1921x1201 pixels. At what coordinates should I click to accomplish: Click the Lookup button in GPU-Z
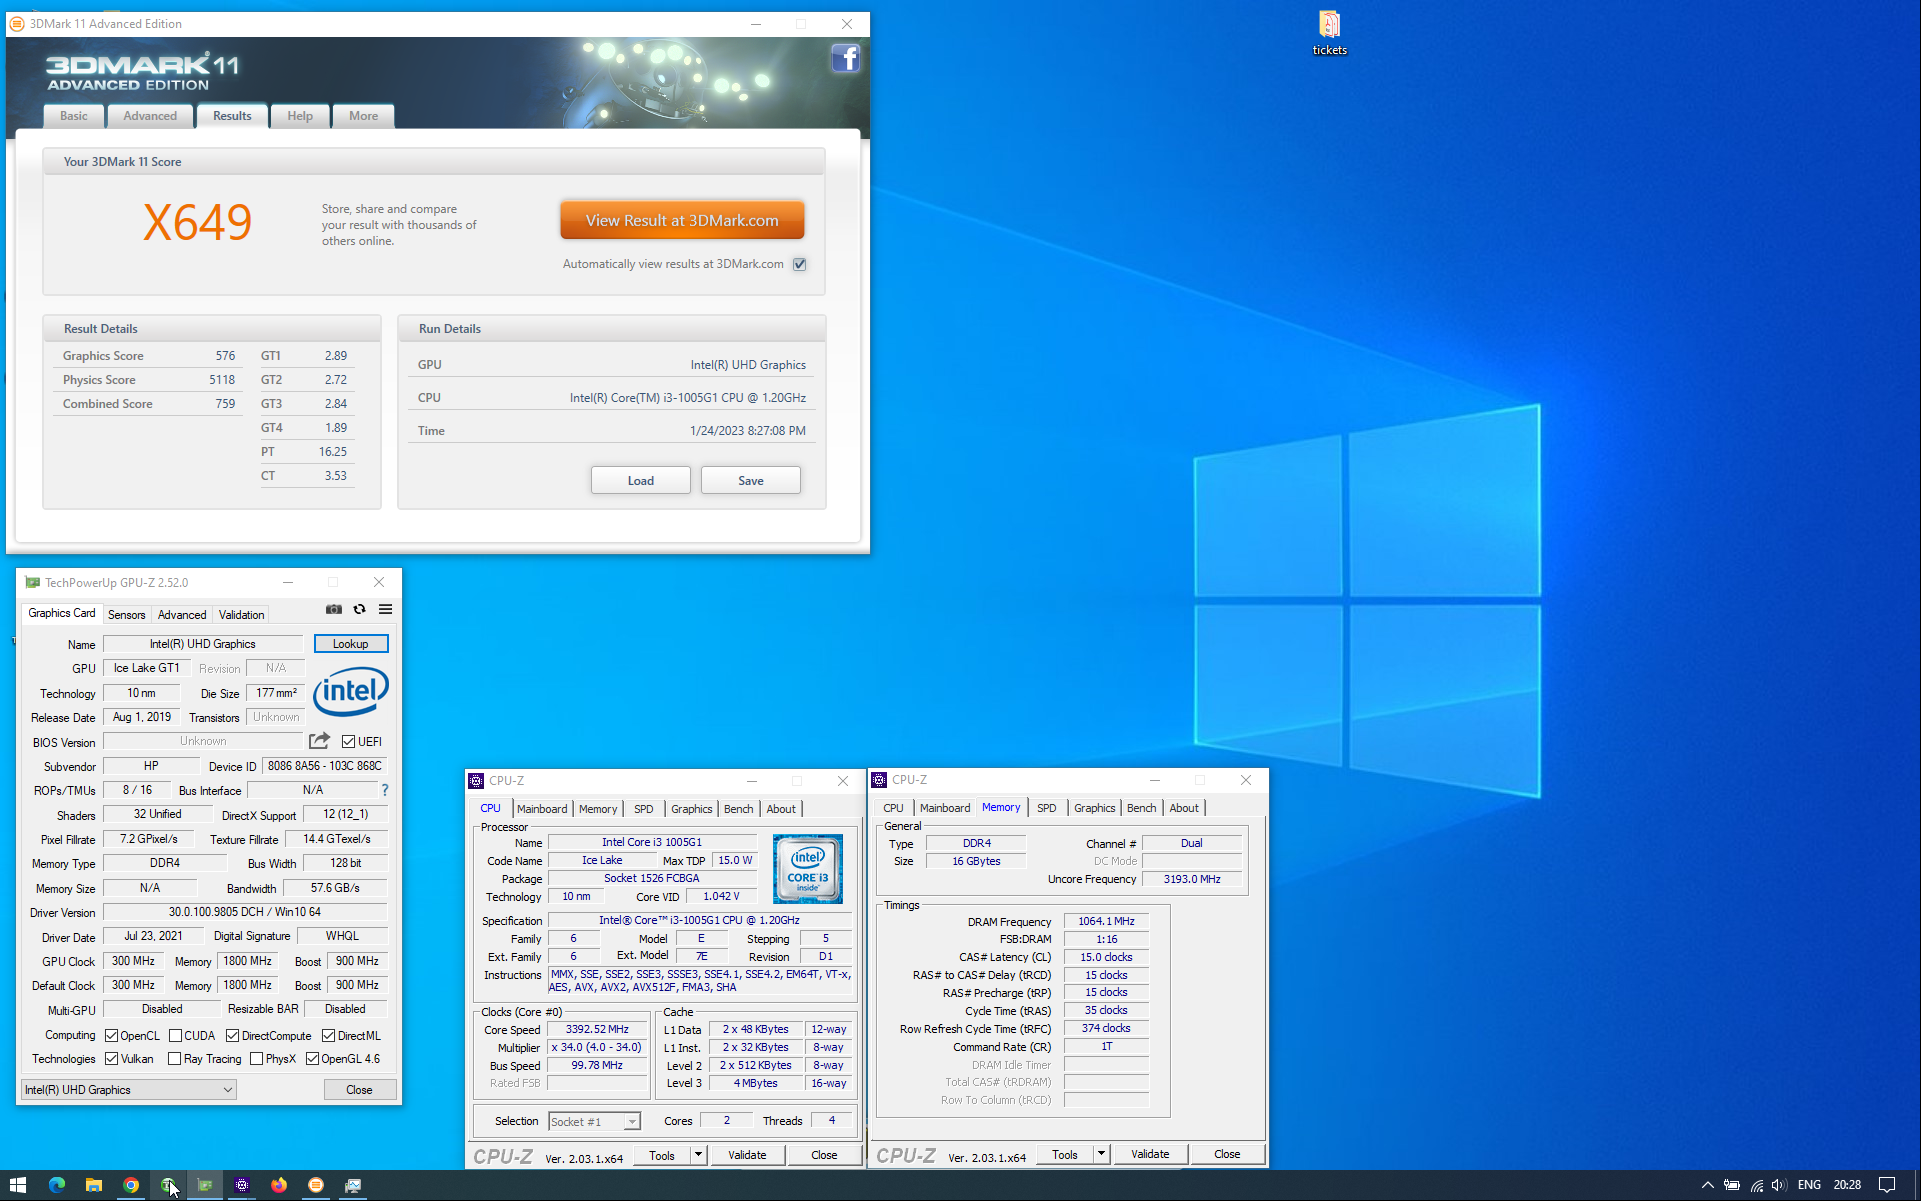point(351,644)
